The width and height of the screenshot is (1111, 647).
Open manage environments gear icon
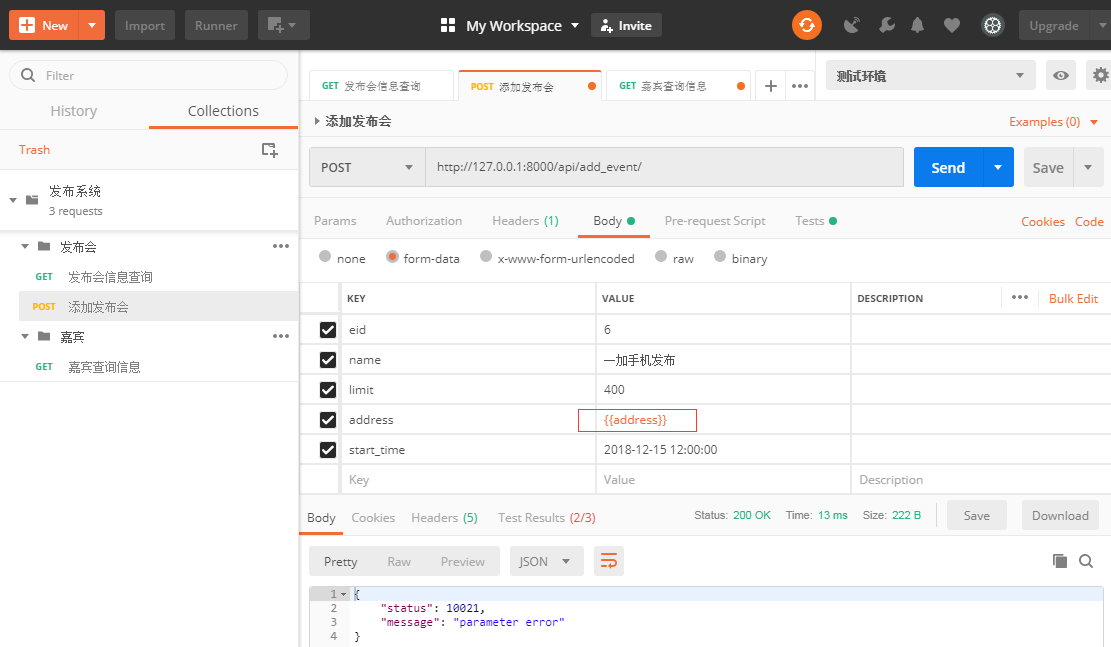coord(1100,75)
